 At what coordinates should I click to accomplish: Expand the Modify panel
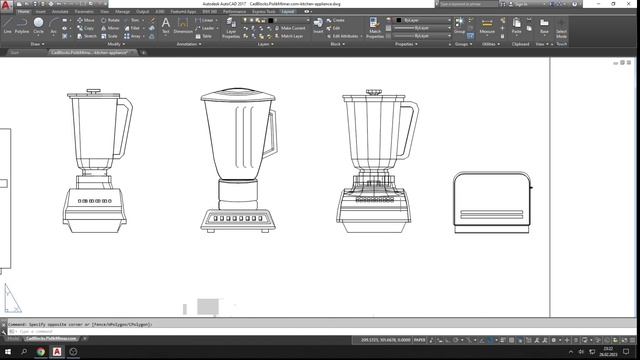tap(116, 44)
